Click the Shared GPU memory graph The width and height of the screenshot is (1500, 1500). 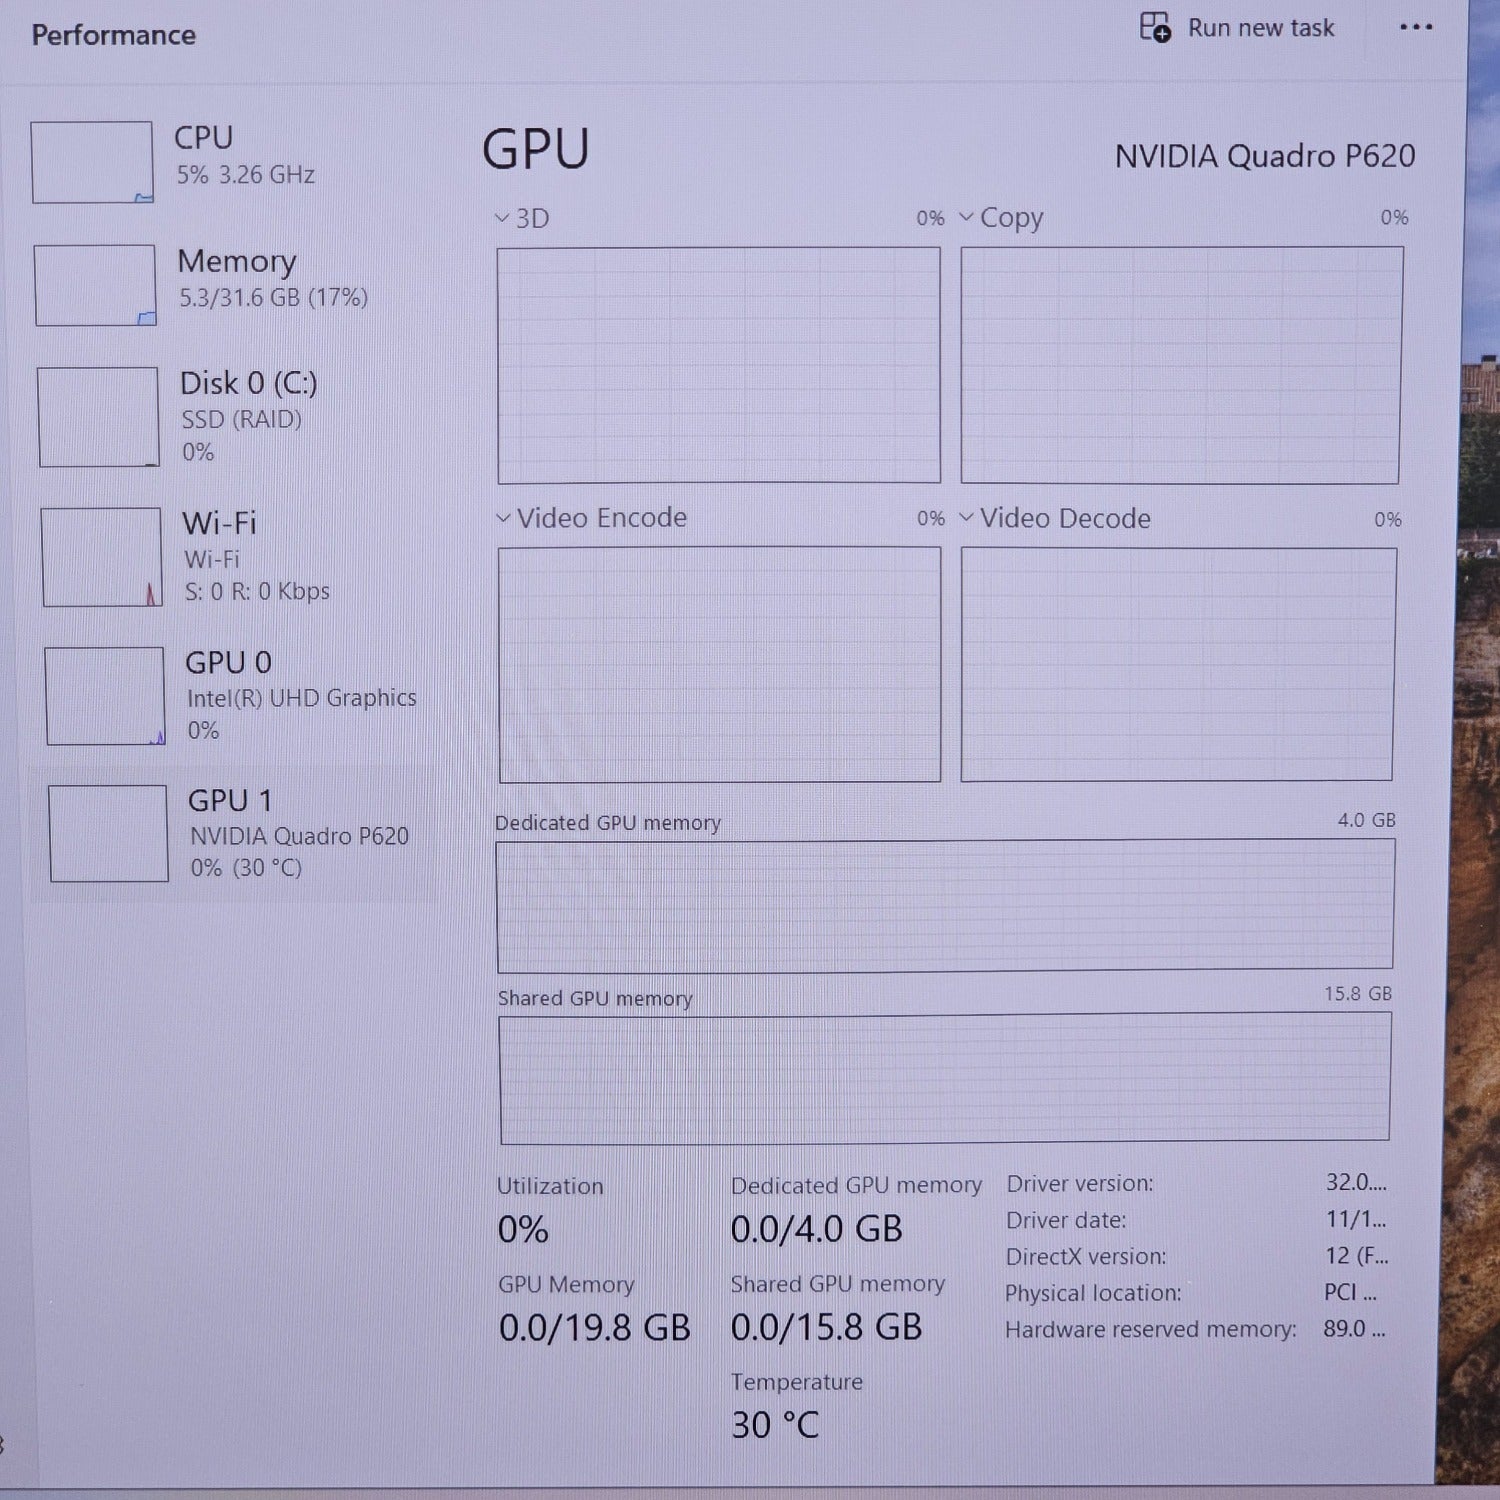coord(945,1078)
